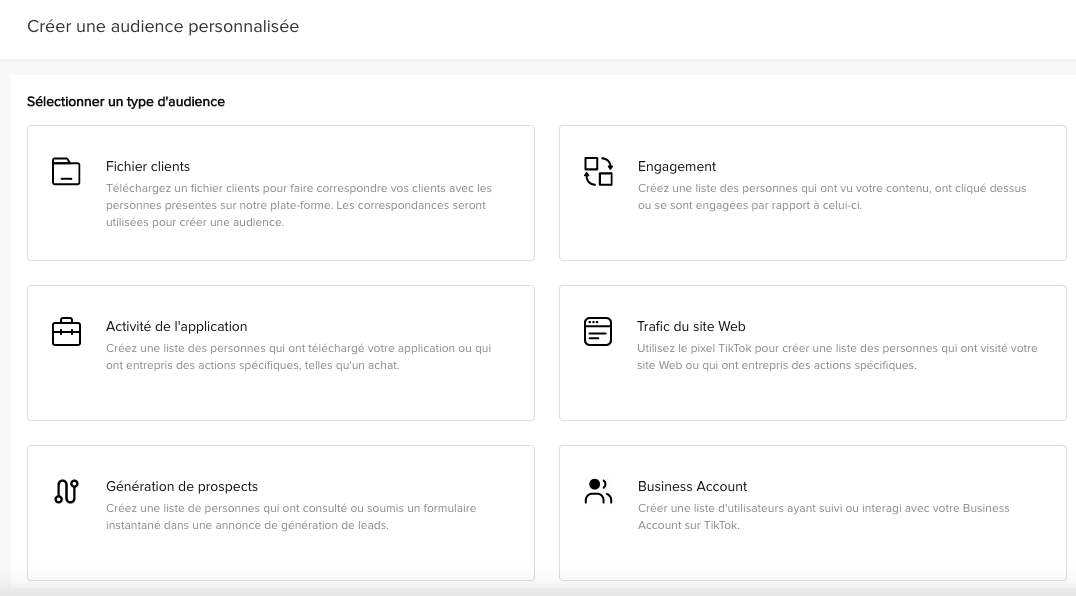Click the Fichier clients description text
Image resolution: width=1076 pixels, height=596 pixels.
tap(299, 205)
